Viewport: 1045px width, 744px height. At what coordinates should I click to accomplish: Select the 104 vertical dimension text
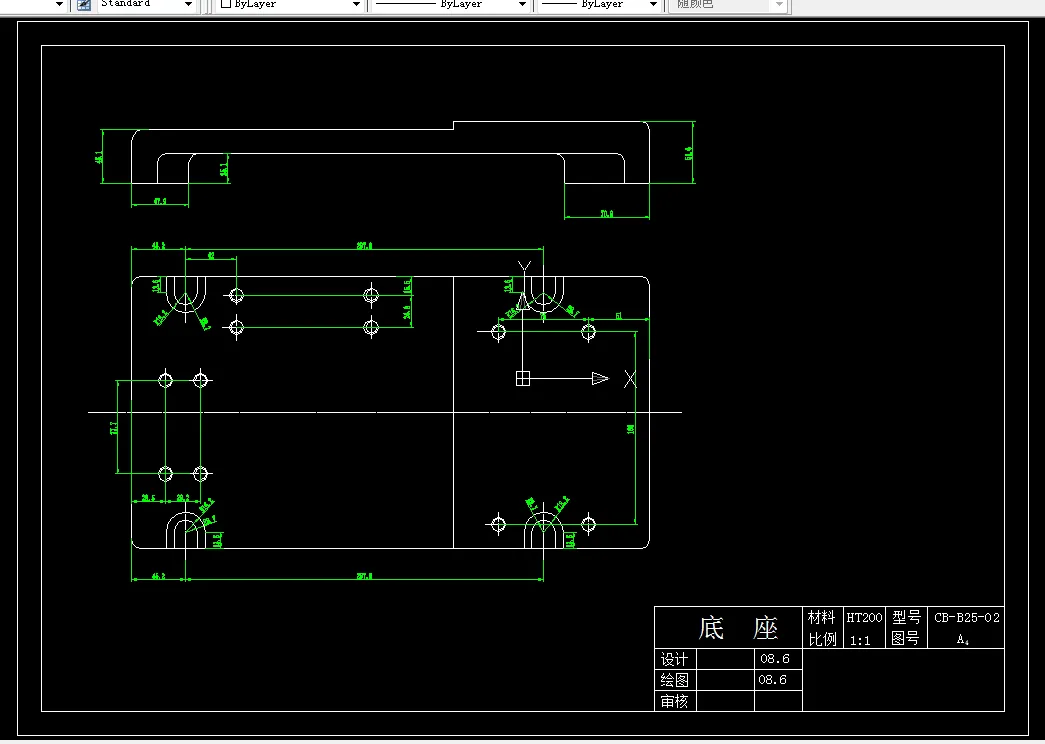pos(630,429)
